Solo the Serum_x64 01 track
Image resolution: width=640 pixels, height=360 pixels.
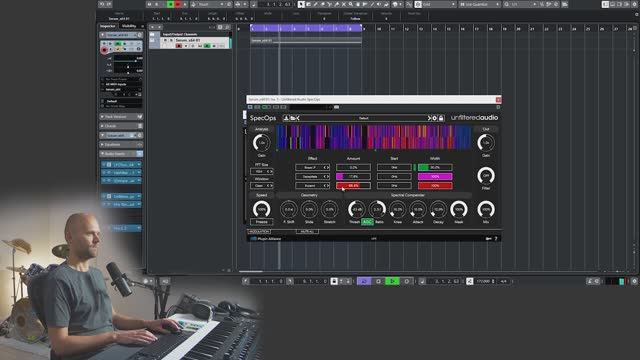click(x=171, y=40)
